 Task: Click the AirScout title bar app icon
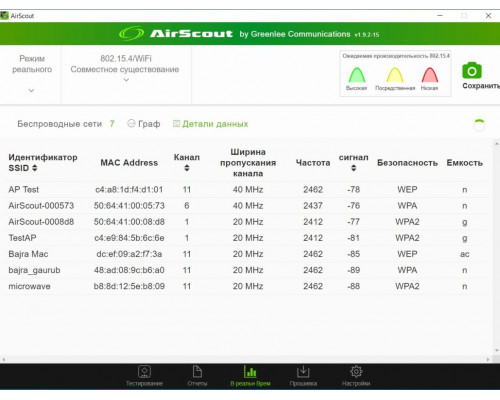[x=4, y=15]
